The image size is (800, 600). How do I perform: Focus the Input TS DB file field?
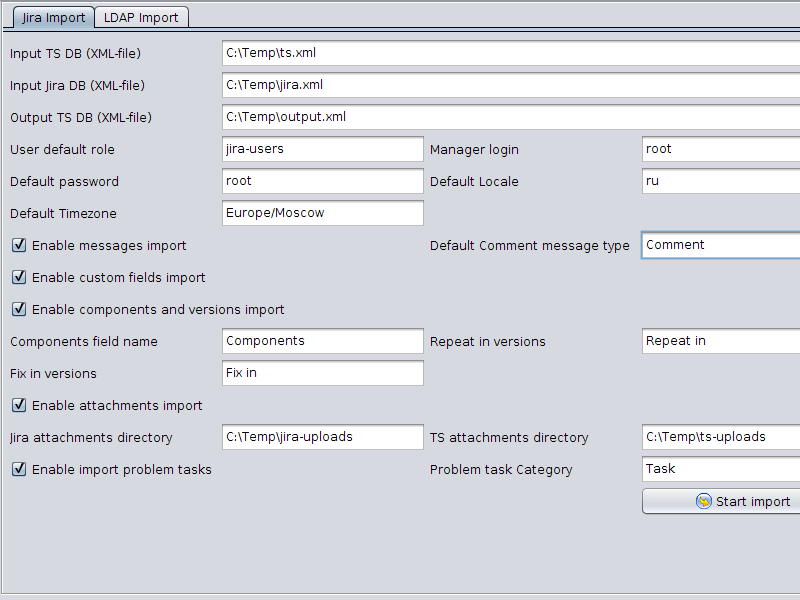pos(511,53)
